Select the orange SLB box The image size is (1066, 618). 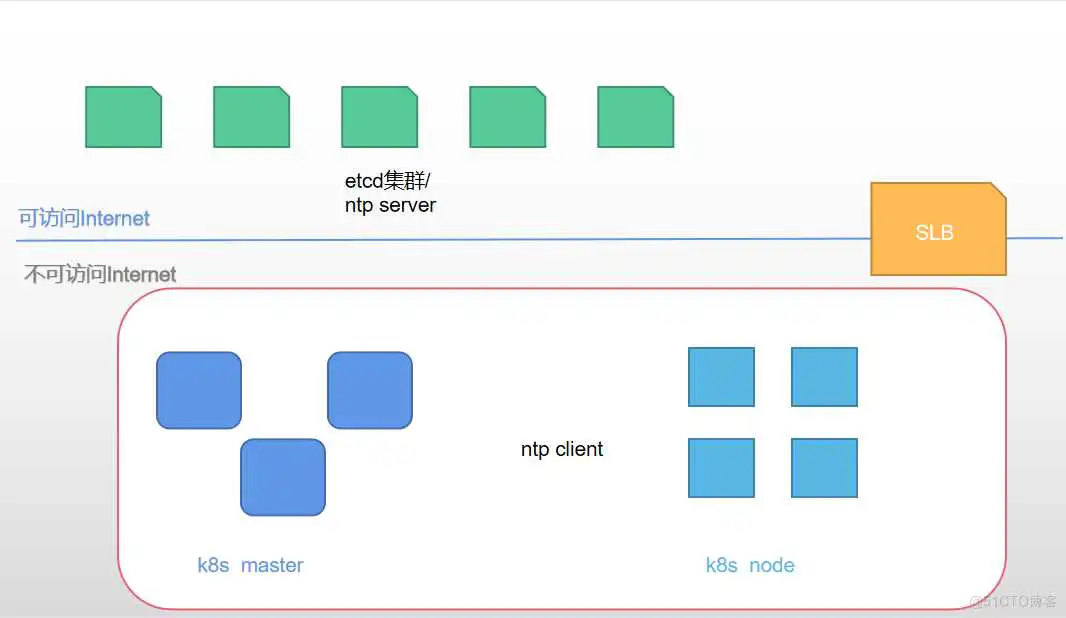coord(937,229)
